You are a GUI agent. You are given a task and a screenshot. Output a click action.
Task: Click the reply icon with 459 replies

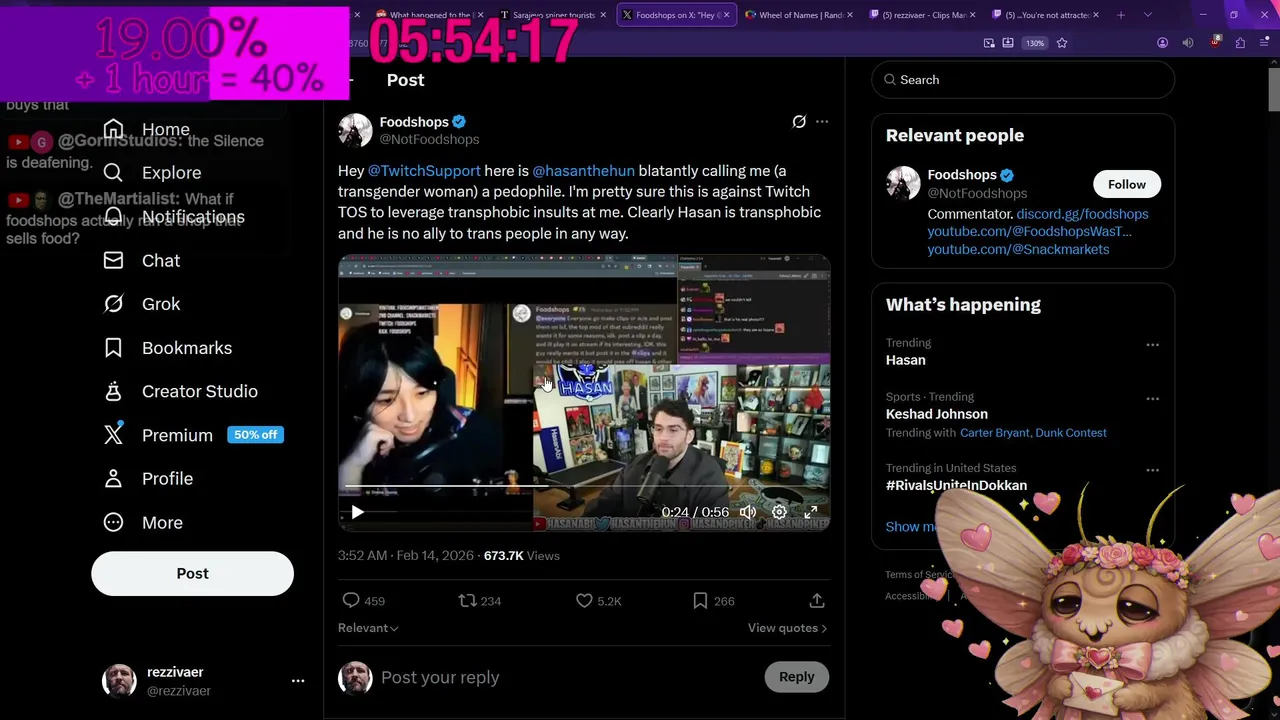351,601
